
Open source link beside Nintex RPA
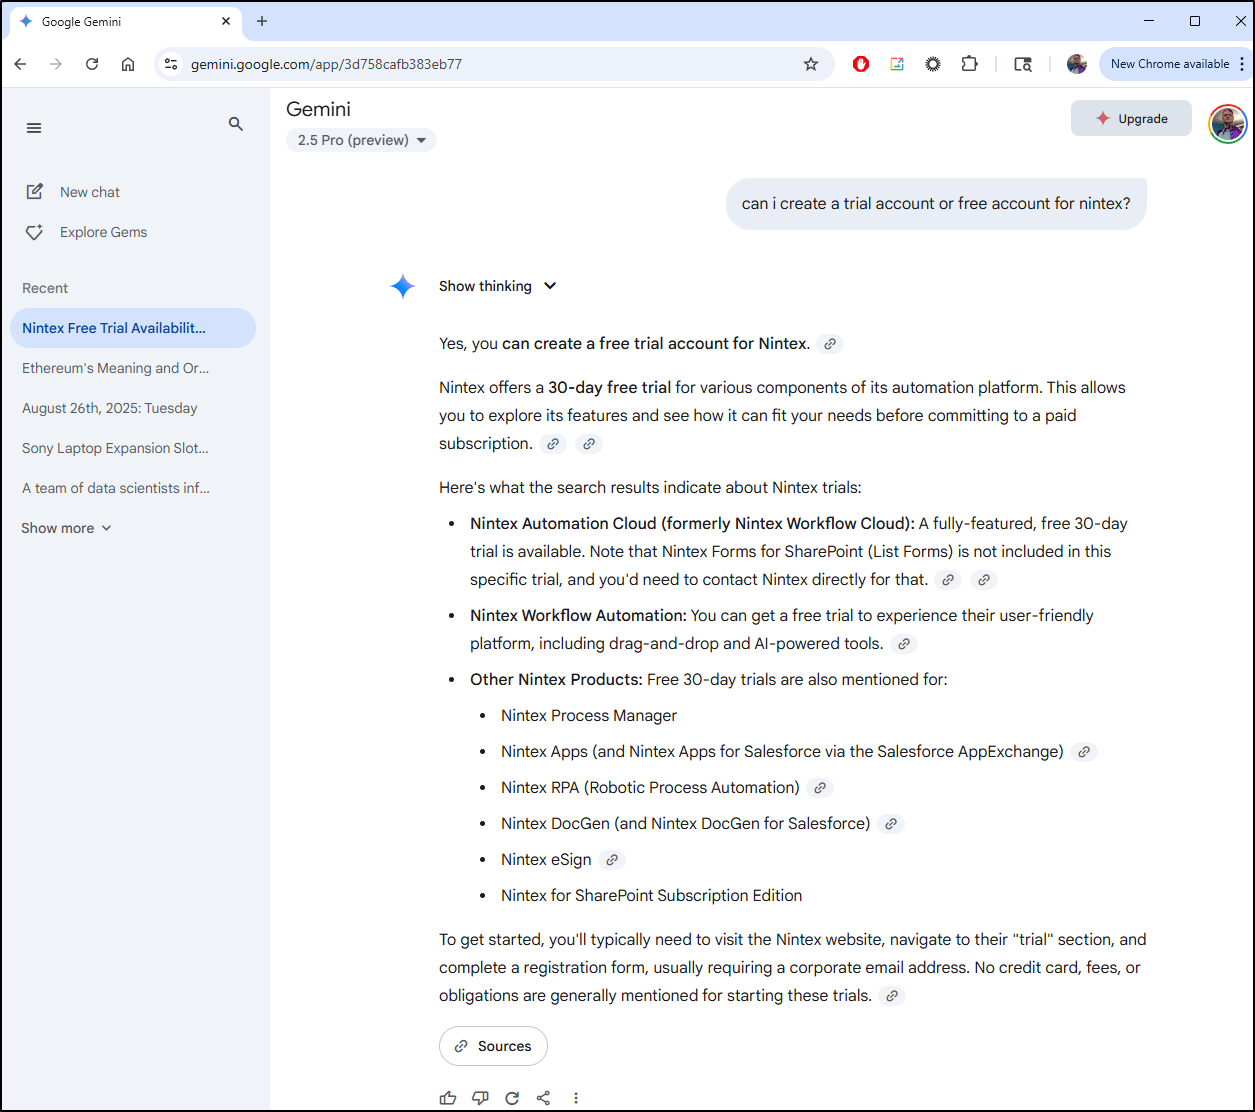point(820,788)
